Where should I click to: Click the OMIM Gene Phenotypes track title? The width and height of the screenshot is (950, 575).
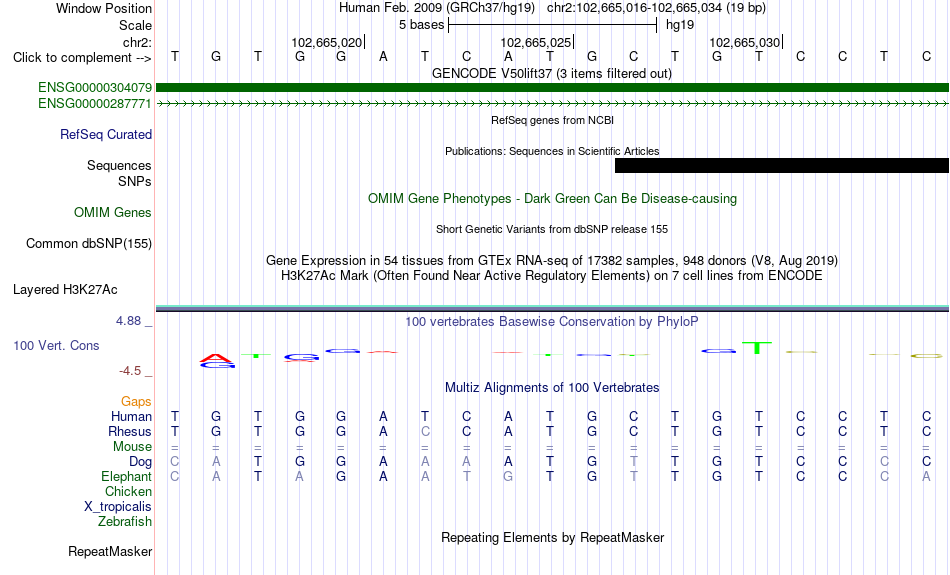553,199
